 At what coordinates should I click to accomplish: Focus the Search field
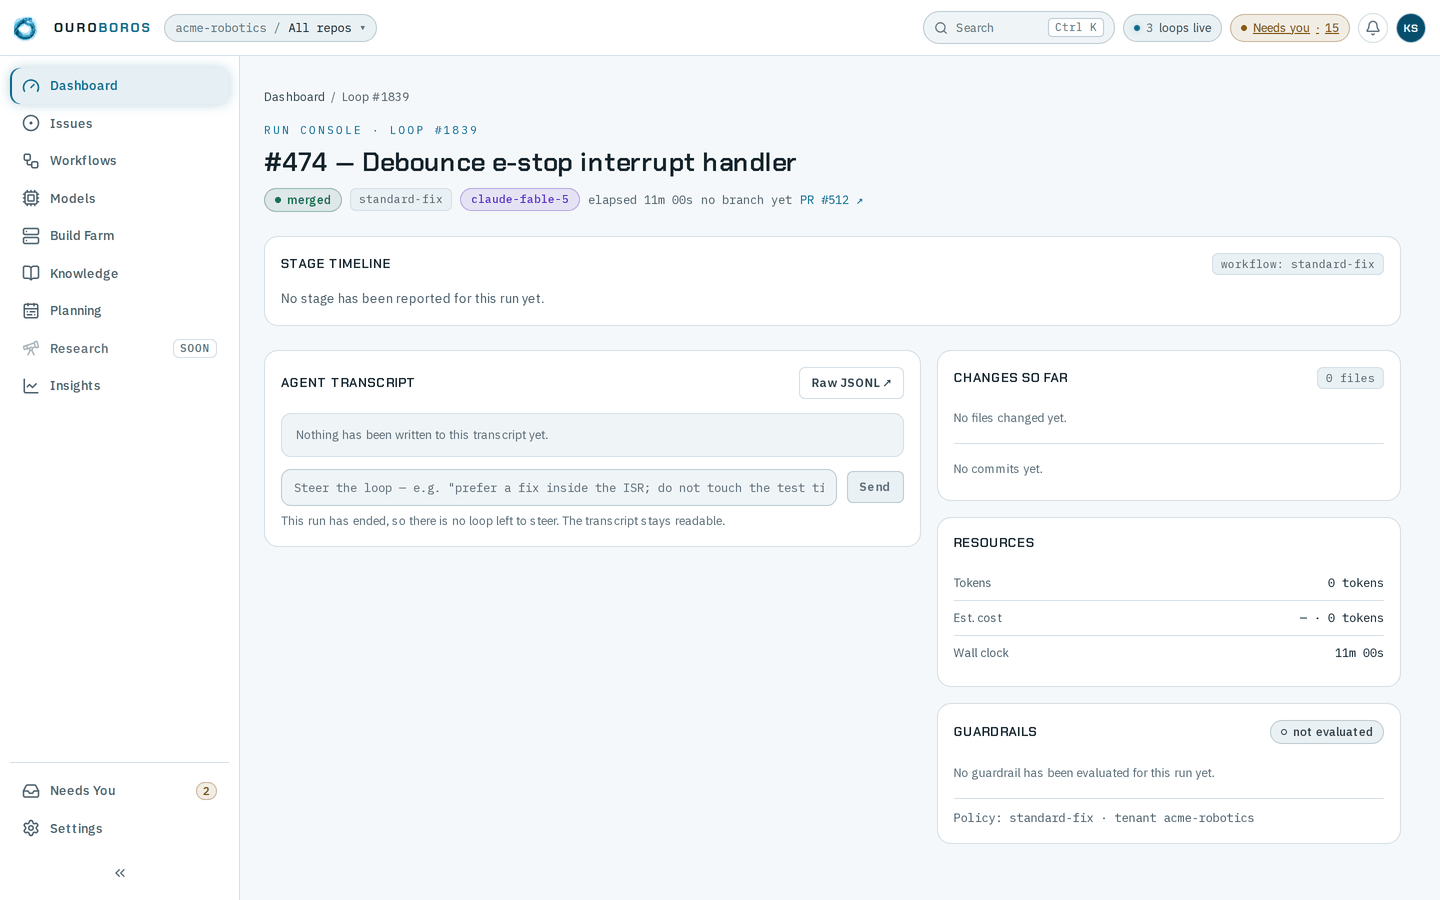click(1018, 28)
